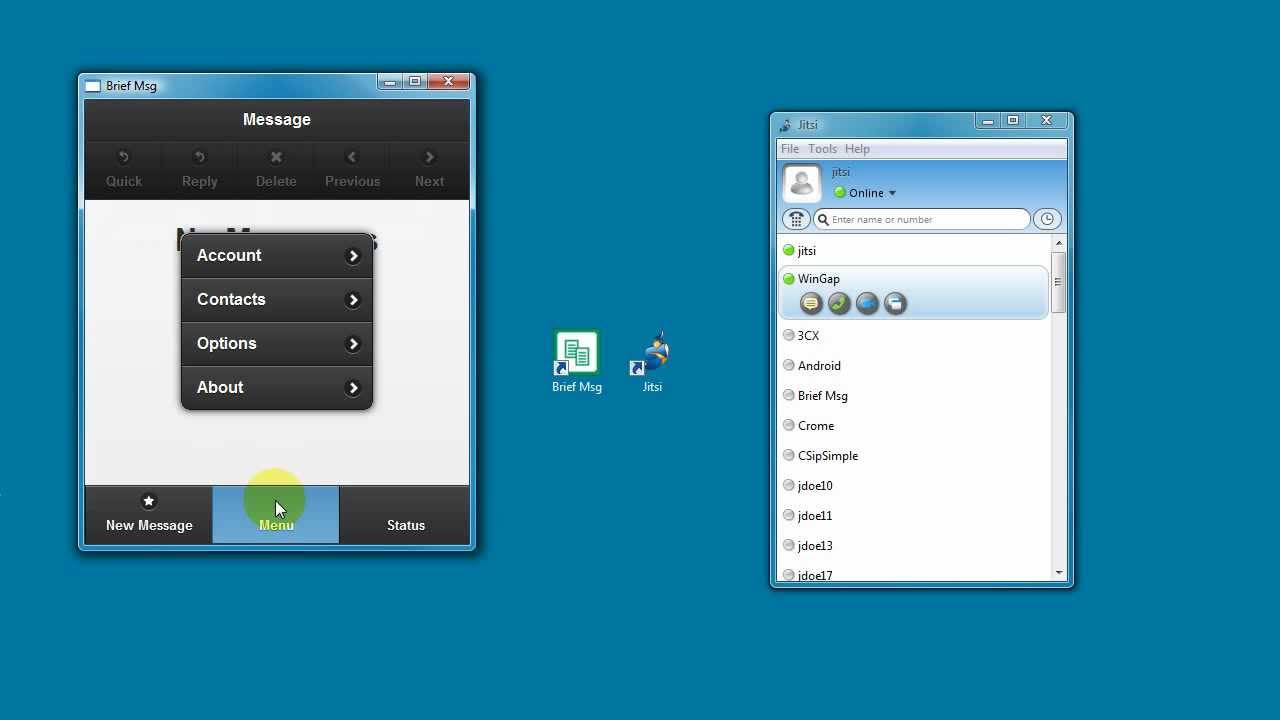The width and height of the screenshot is (1280, 720).
Task: Click the Jitsi contact list scrollbar thumb
Action: 1059,282
